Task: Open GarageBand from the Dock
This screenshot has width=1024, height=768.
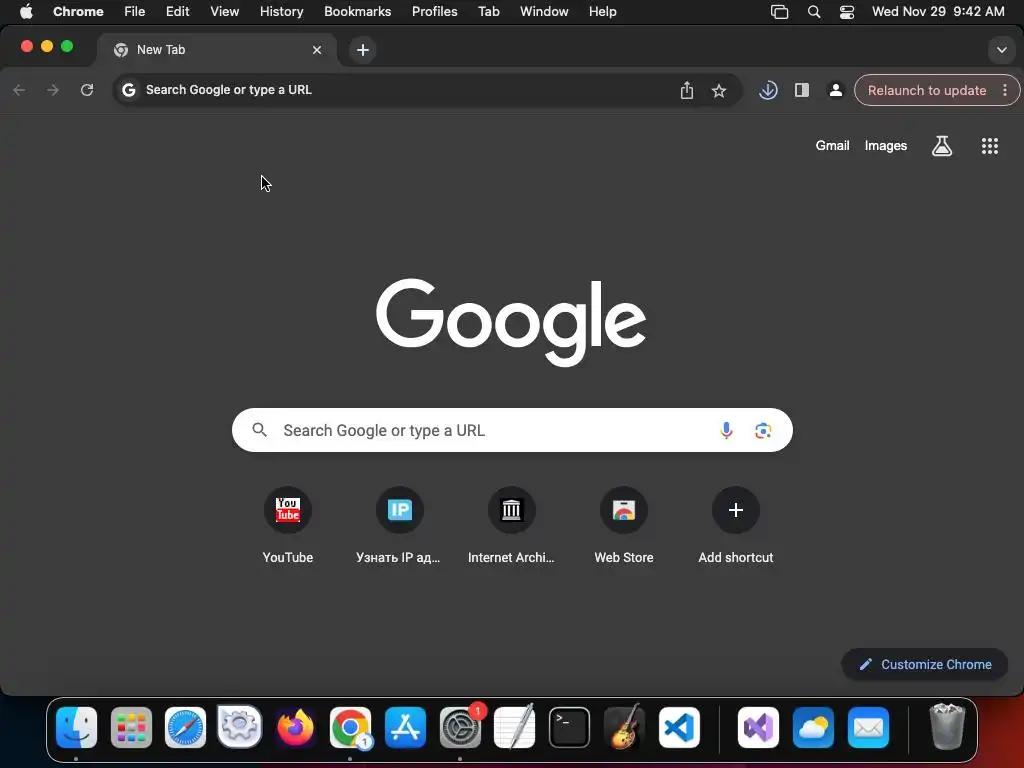Action: tap(624, 726)
